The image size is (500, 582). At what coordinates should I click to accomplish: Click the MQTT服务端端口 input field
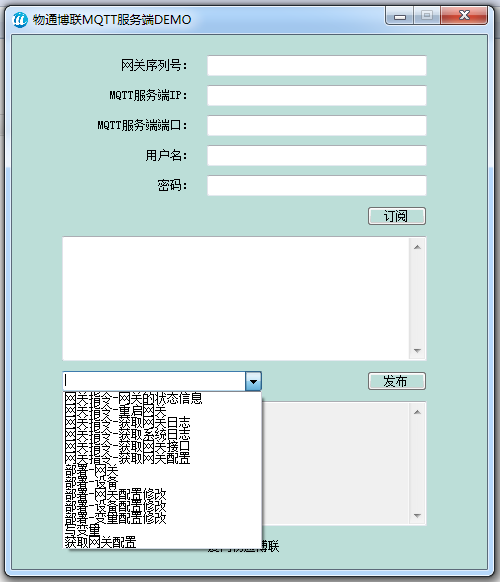[317, 125]
